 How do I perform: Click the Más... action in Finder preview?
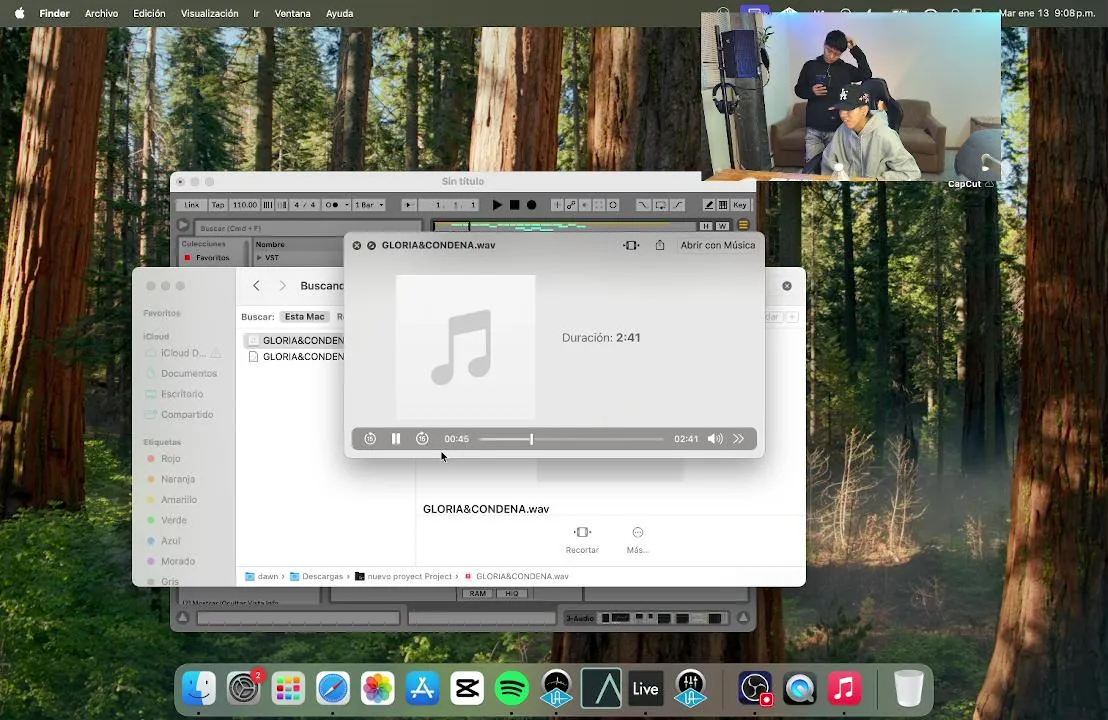click(637, 540)
